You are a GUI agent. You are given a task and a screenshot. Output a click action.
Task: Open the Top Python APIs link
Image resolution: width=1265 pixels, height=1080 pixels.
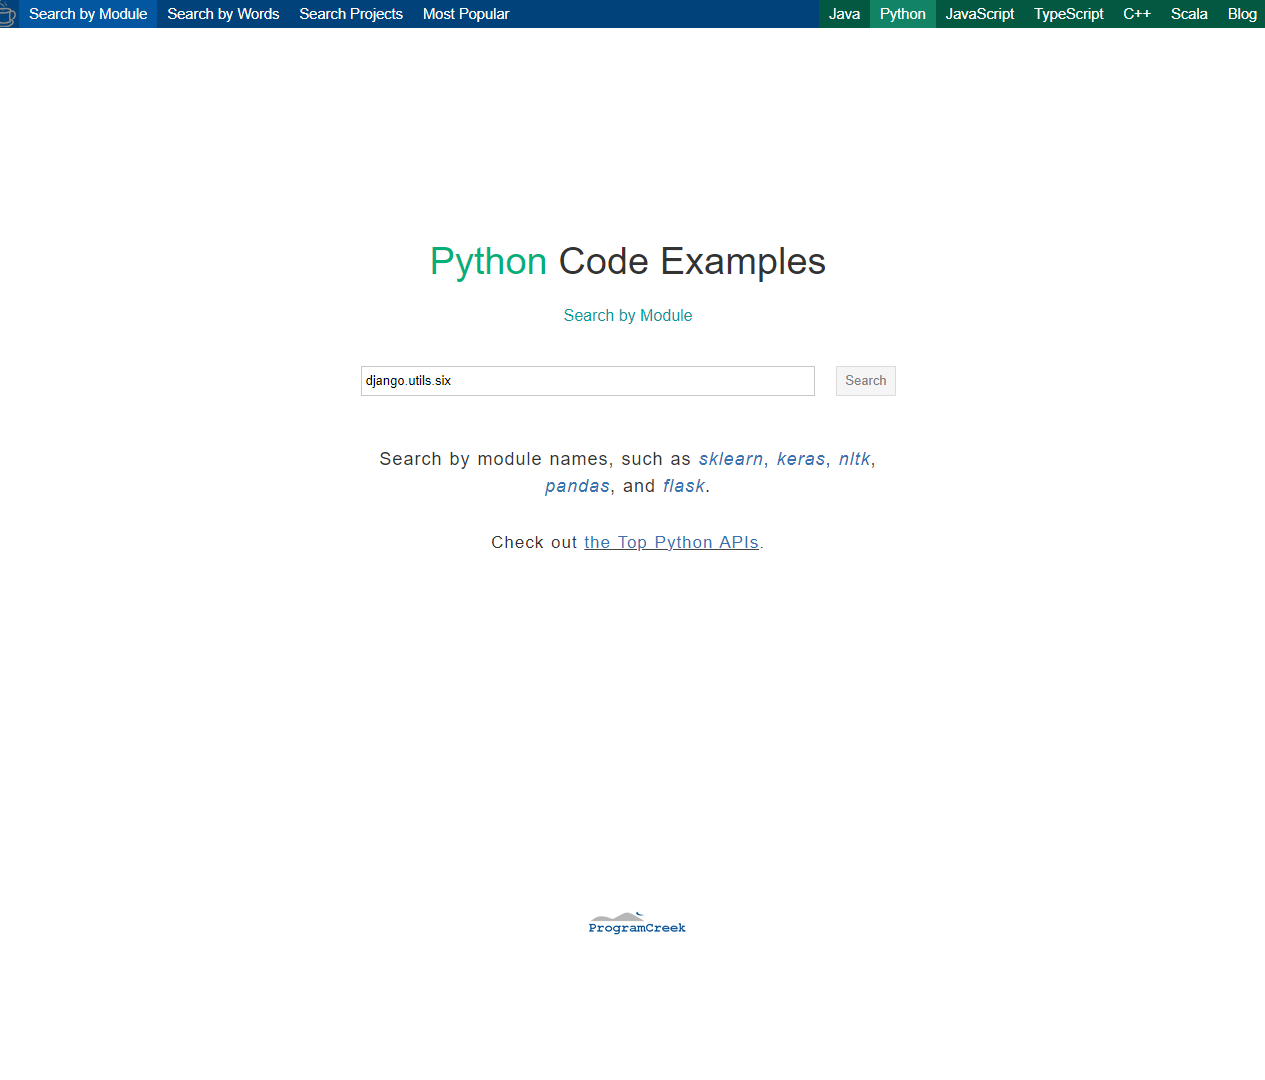tap(671, 542)
